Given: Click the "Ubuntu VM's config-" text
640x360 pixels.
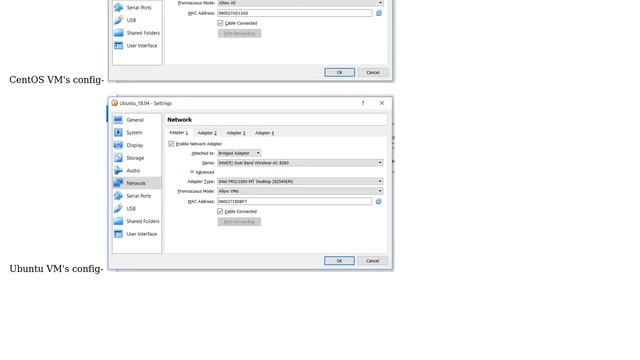Looking at the screenshot, I should point(56,269).
